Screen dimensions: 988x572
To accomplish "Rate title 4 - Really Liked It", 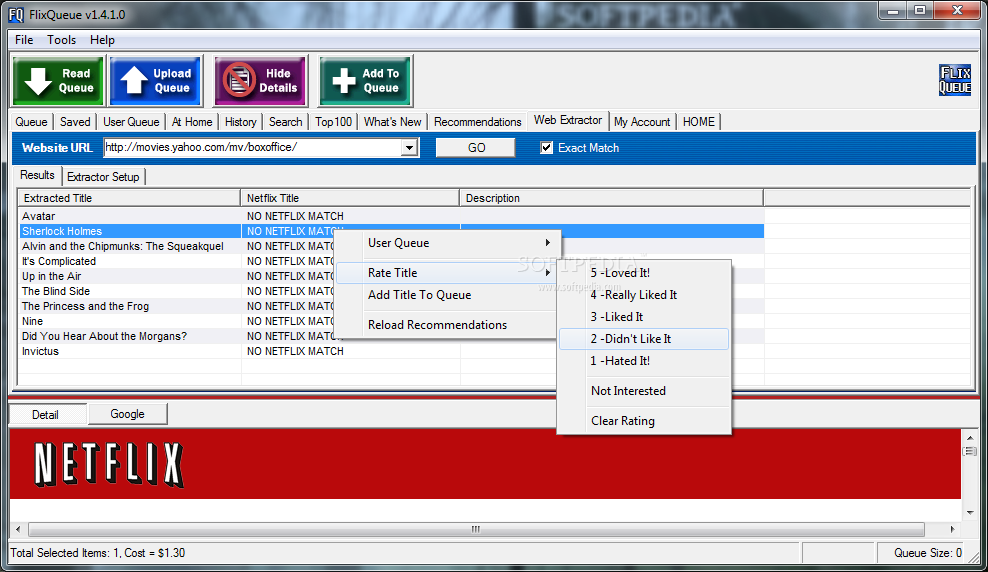I will pyautogui.click(x=644, y=295).
